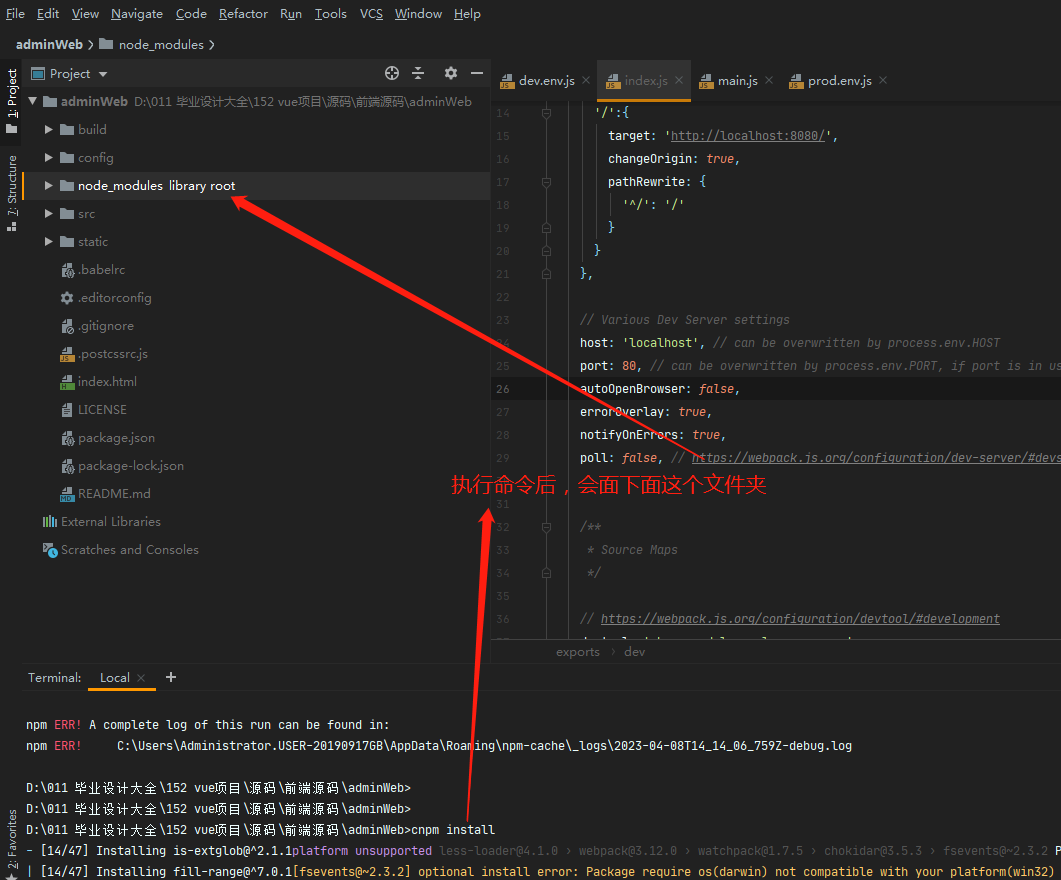Image resolution: width=1061 pixels, height=880 pixels.
Task: Expand the node_modules folder arrow
Action: 48,185
